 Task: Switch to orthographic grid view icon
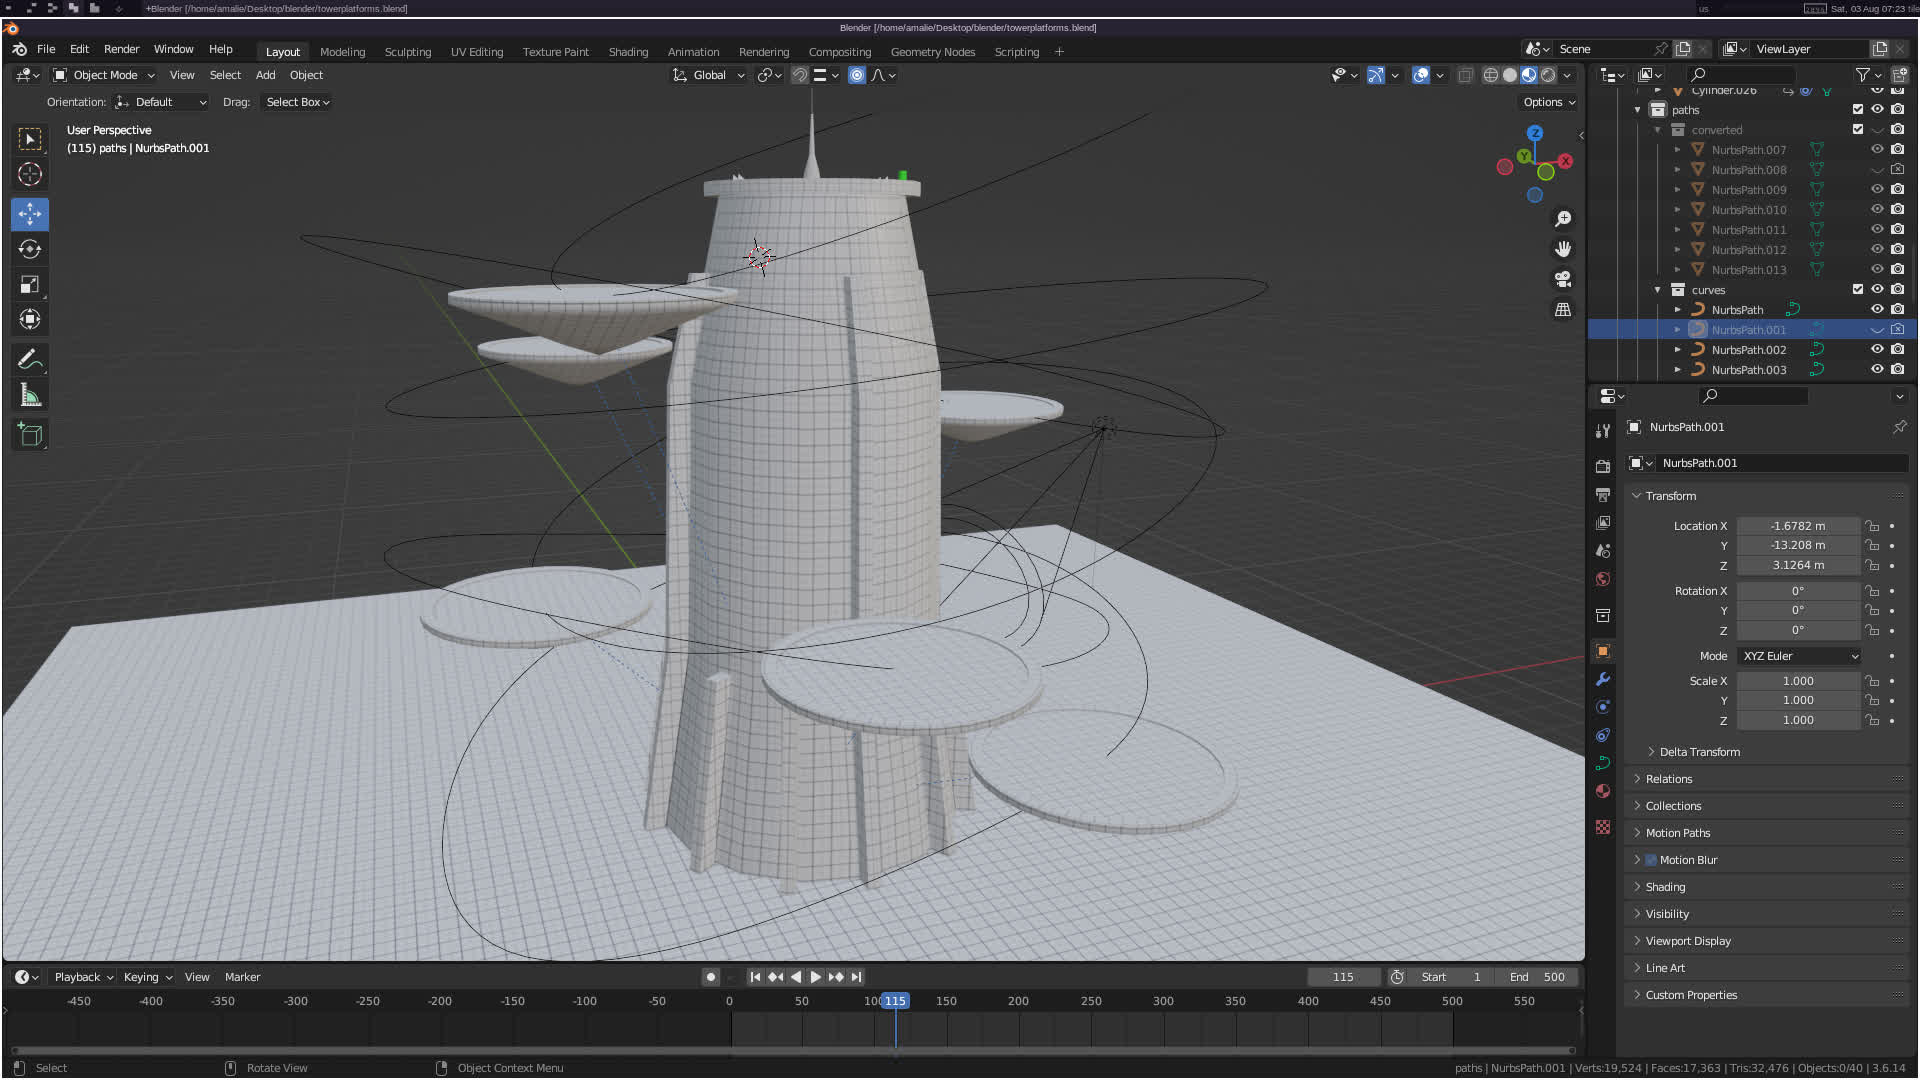[x=1563, y=310]
